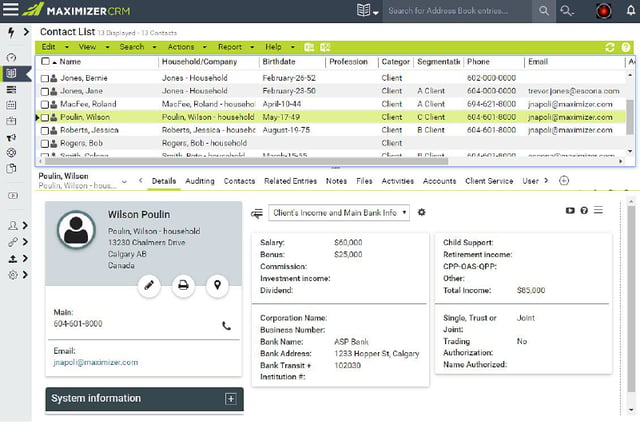
Task: Open the Actions dropdown menu
Action: (x=187, y=47)
